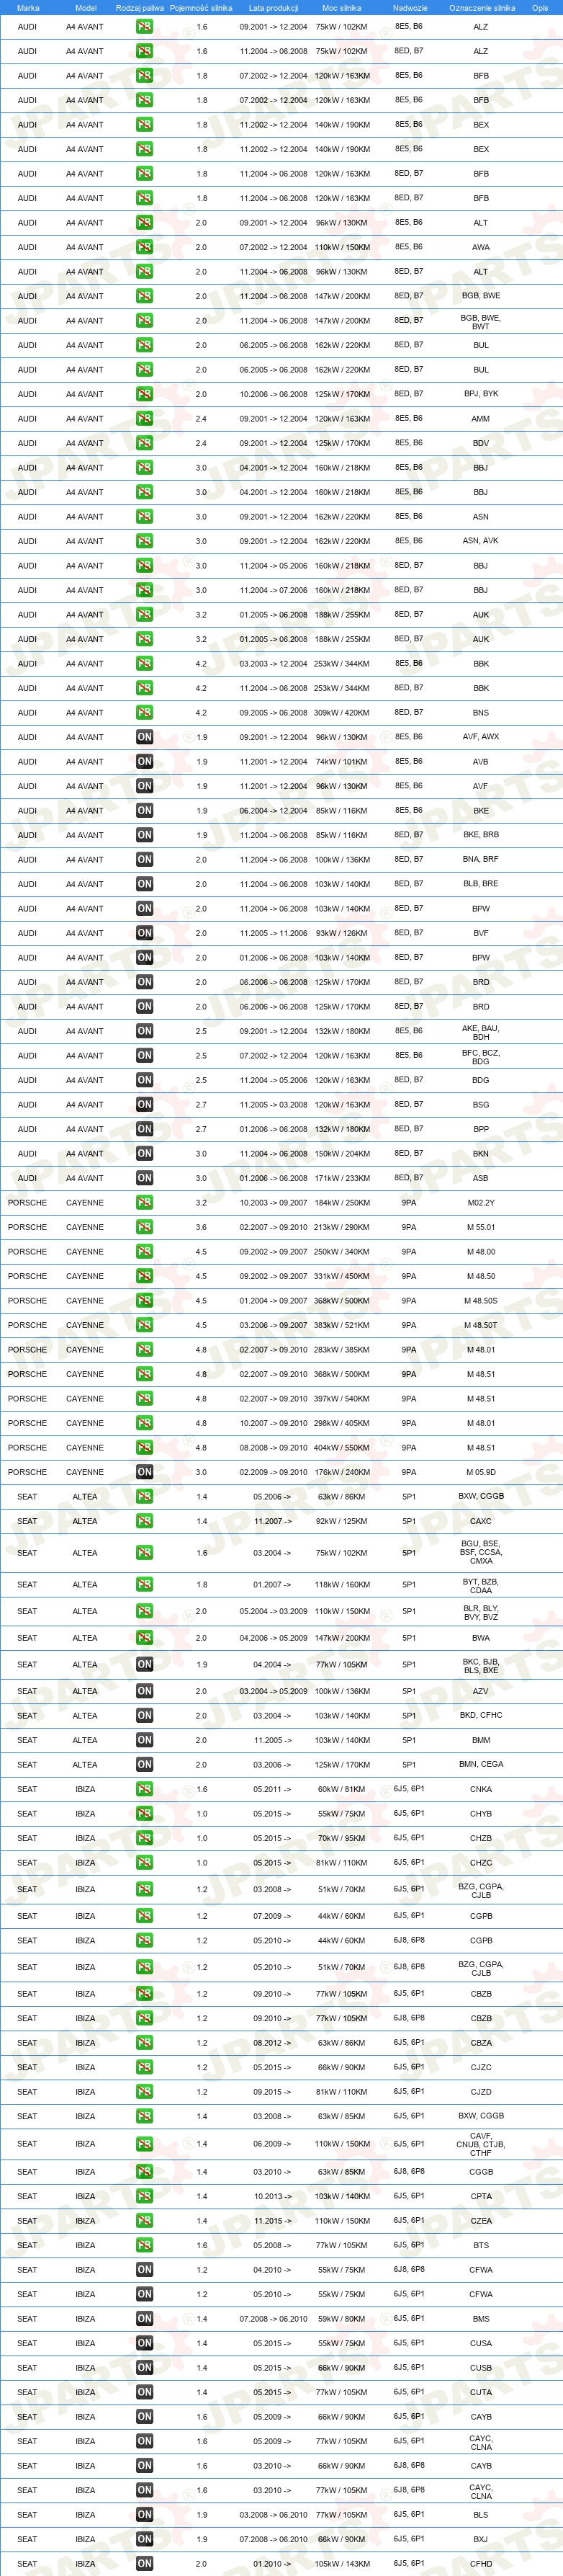Click the diesel ON icon in the BLB, BRE row

point(144,884)
